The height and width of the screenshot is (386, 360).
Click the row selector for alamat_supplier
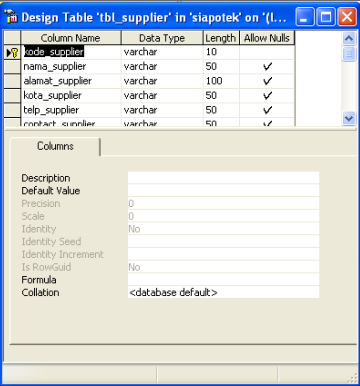12,81
